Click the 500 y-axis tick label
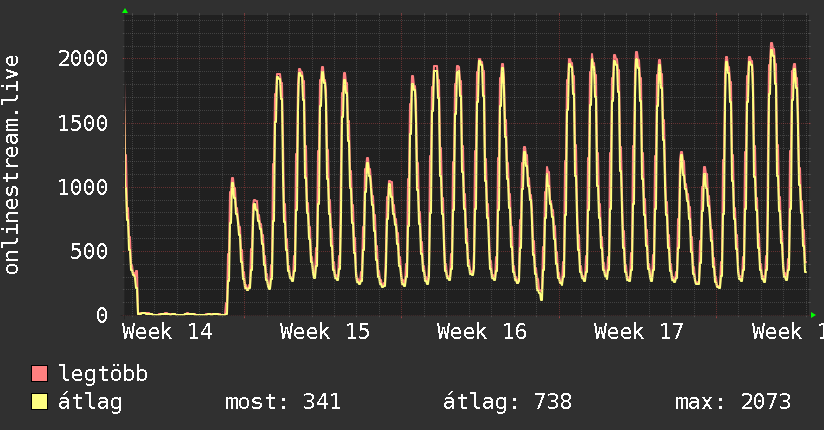The image size is (824, 430). (x=89, y=251)
